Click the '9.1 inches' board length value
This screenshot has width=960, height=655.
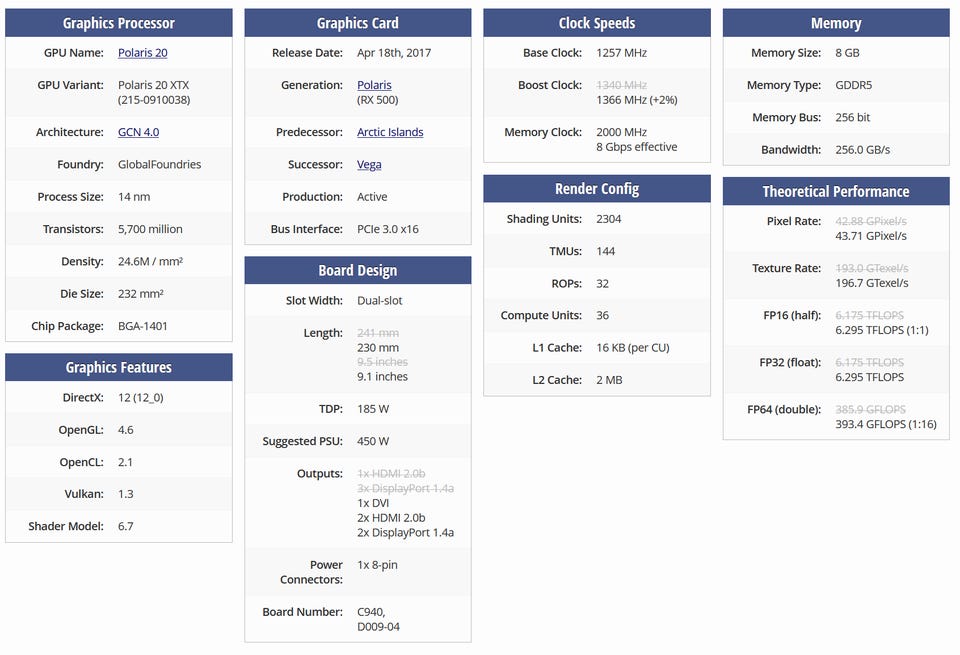point(382,377)
